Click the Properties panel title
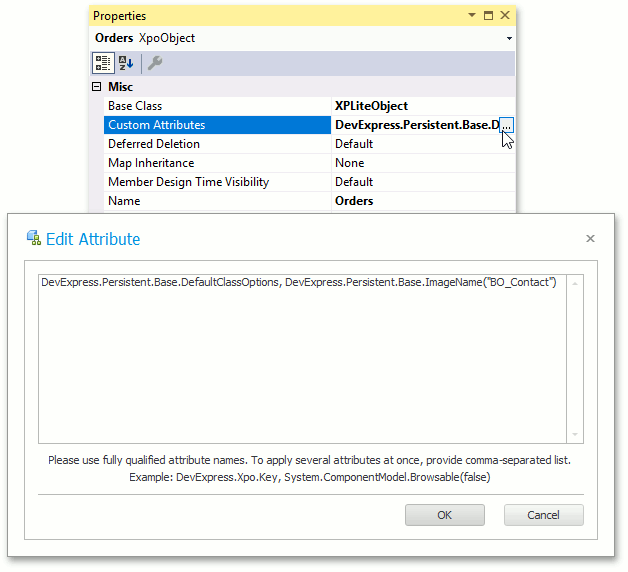 click(x=119, y=16)
